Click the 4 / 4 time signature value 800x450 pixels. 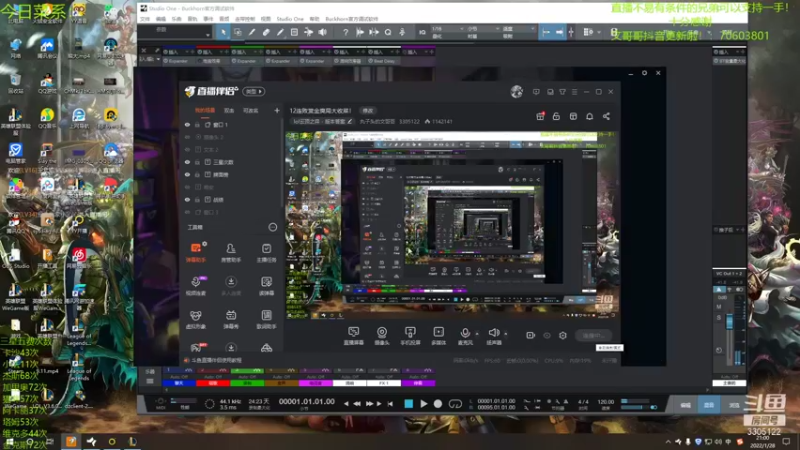point(583,402)
